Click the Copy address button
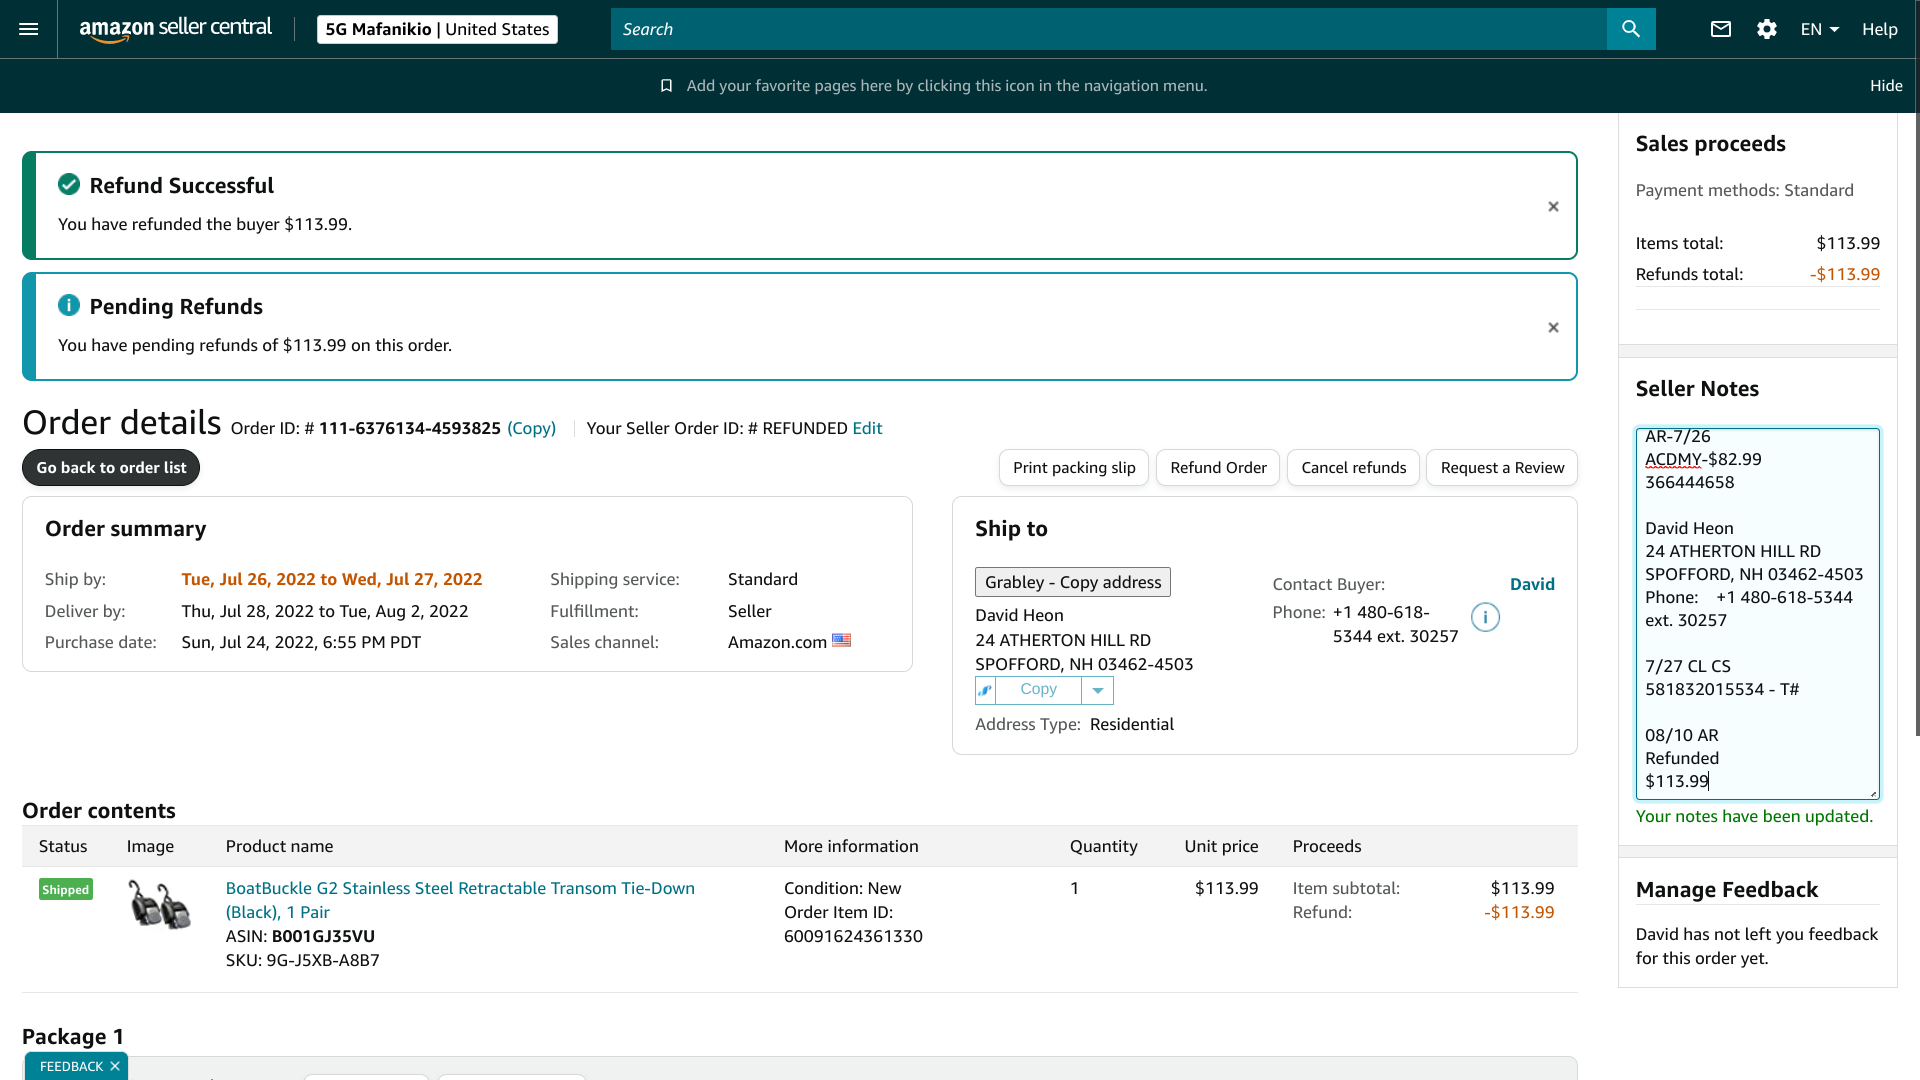The width and height of the screenshot is (1920, 1080). coord(1038,690)
